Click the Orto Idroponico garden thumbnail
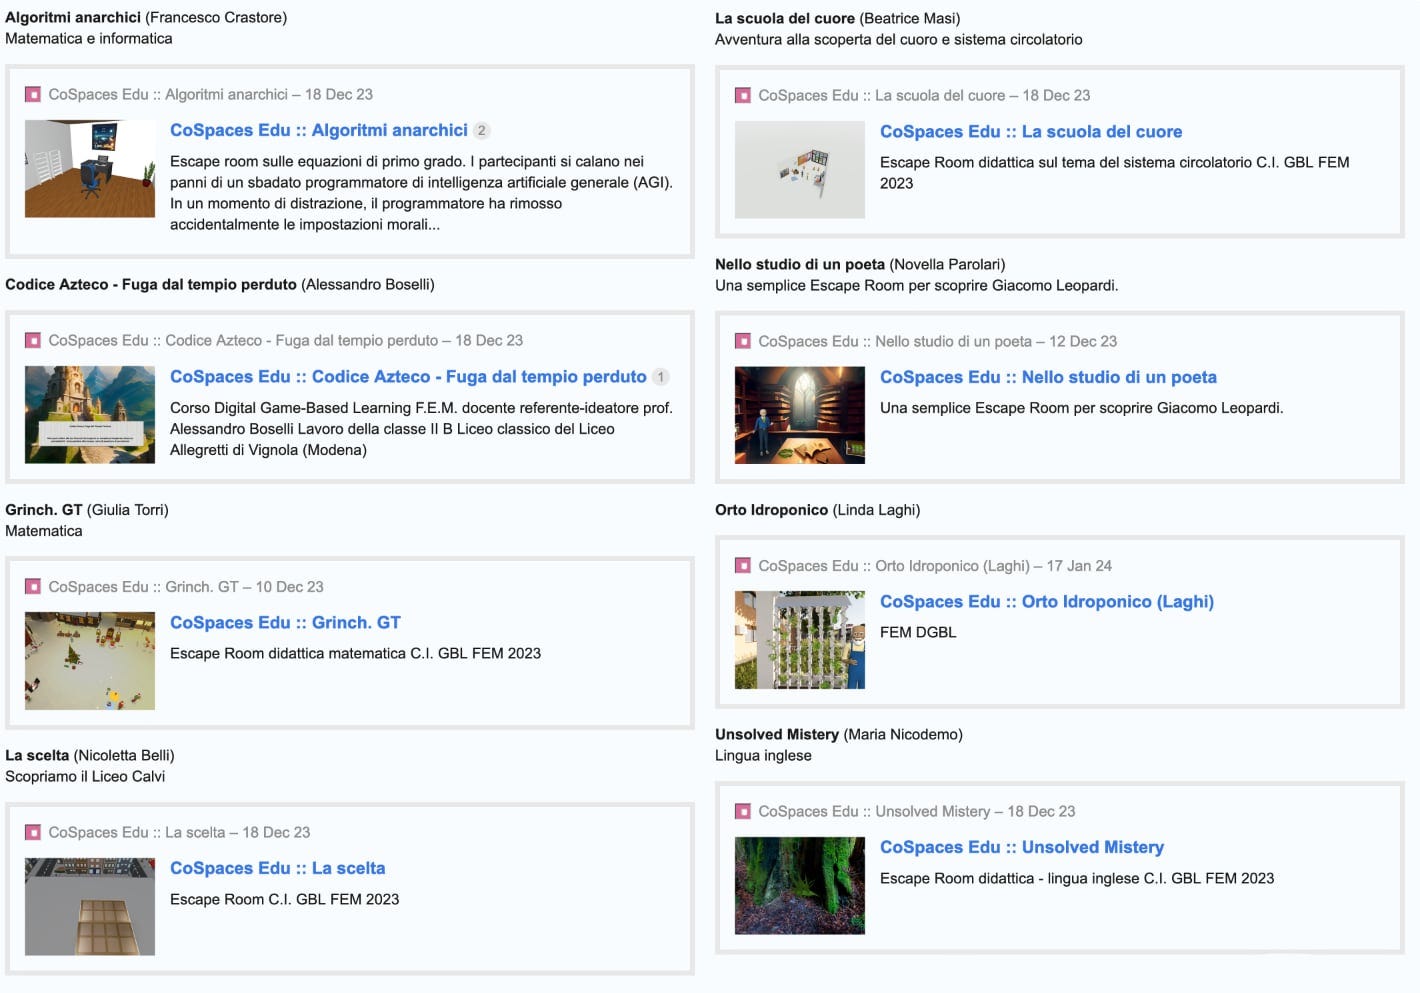Screen dimensions: 1420x993 (800, 640)
